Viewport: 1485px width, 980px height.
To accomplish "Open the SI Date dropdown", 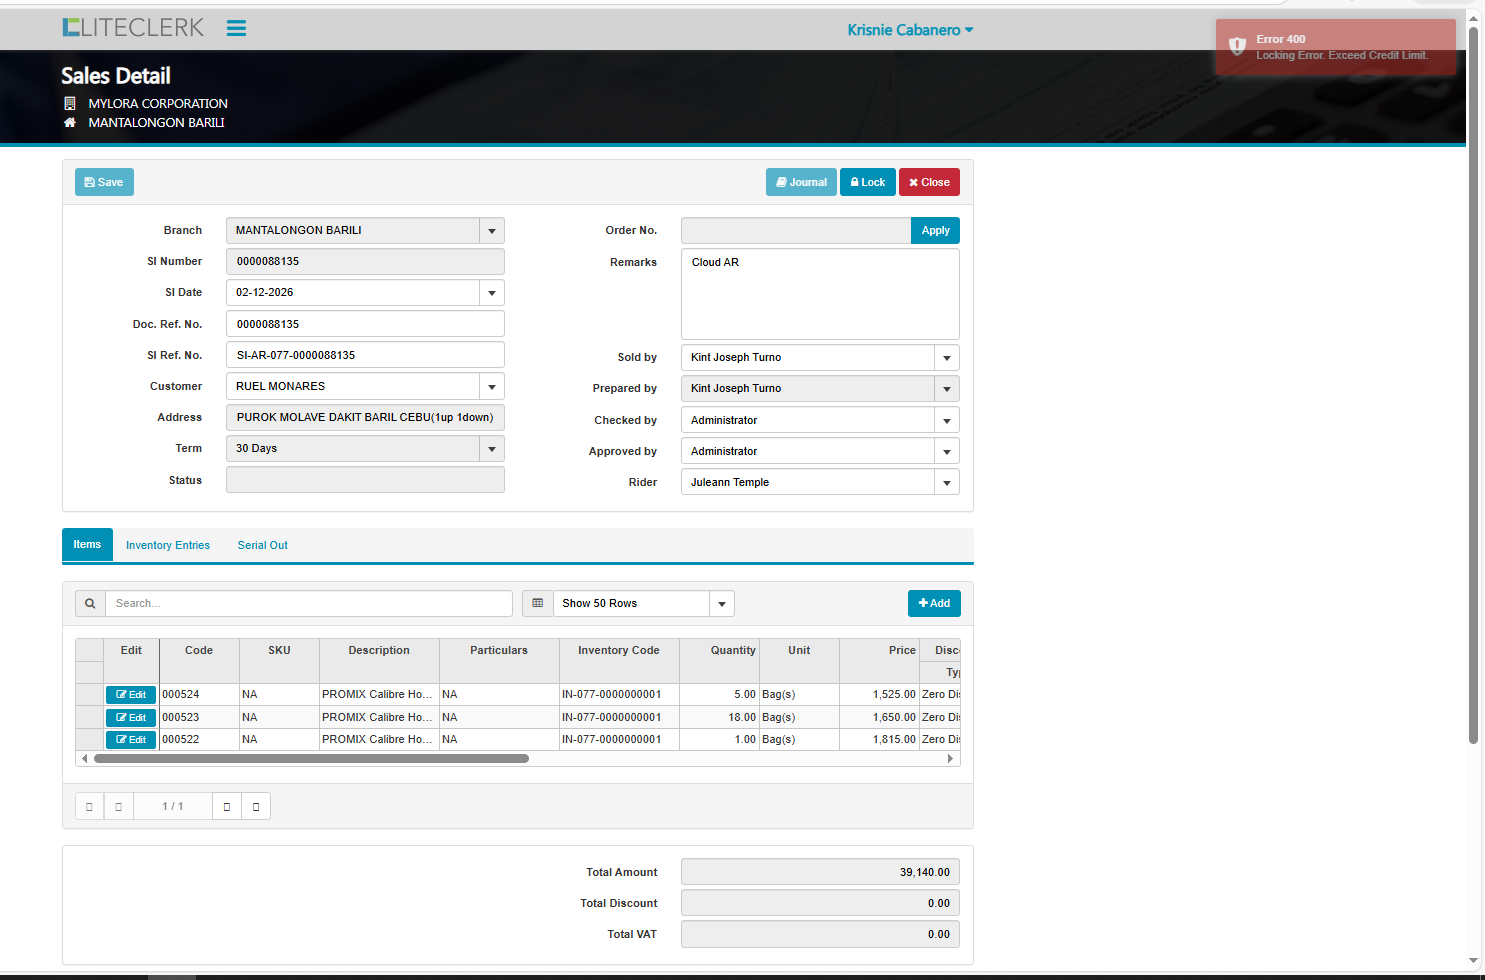I will tap(491, 293).
